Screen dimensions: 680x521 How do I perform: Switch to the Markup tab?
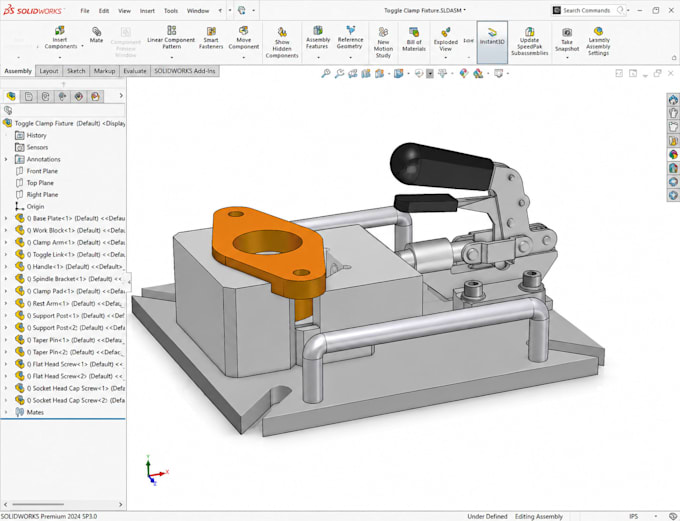pos(105,71)
